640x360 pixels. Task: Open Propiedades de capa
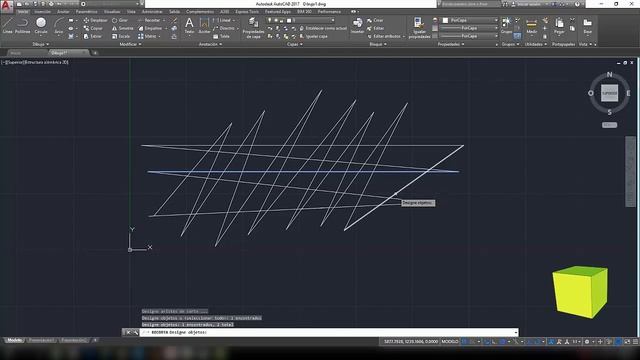pos(253,27)
